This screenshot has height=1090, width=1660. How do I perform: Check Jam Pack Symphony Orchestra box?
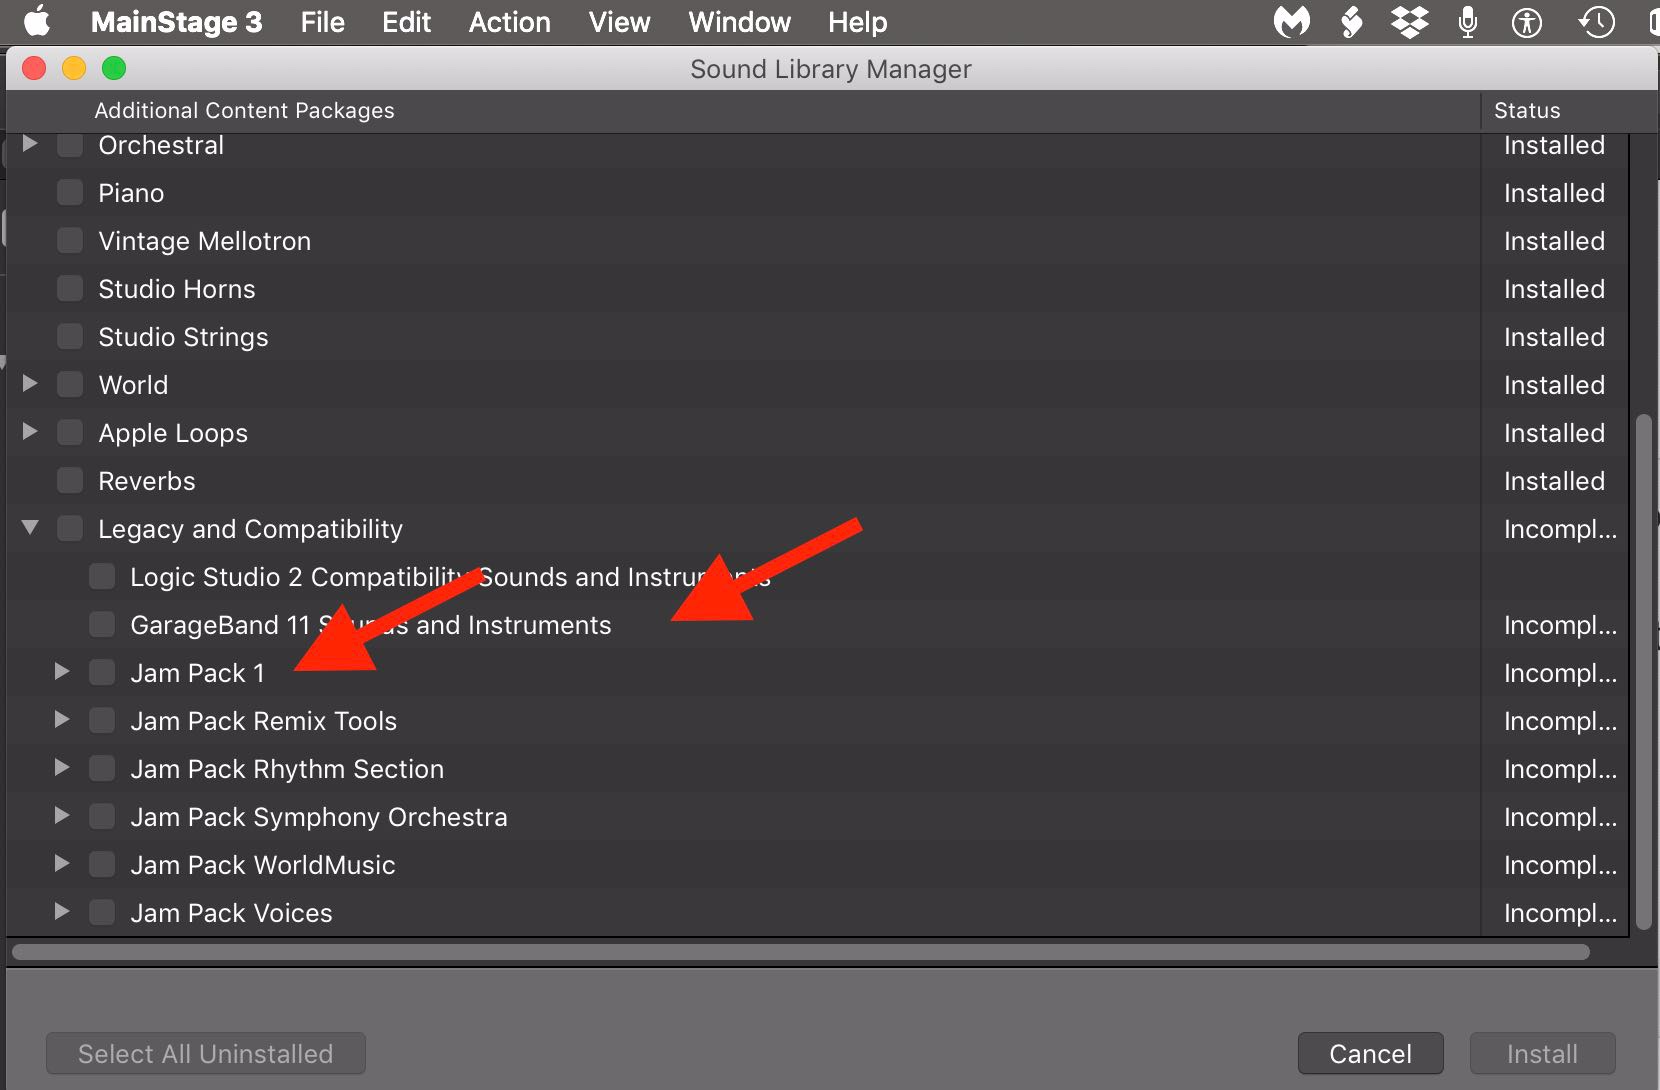pos(102,816)
